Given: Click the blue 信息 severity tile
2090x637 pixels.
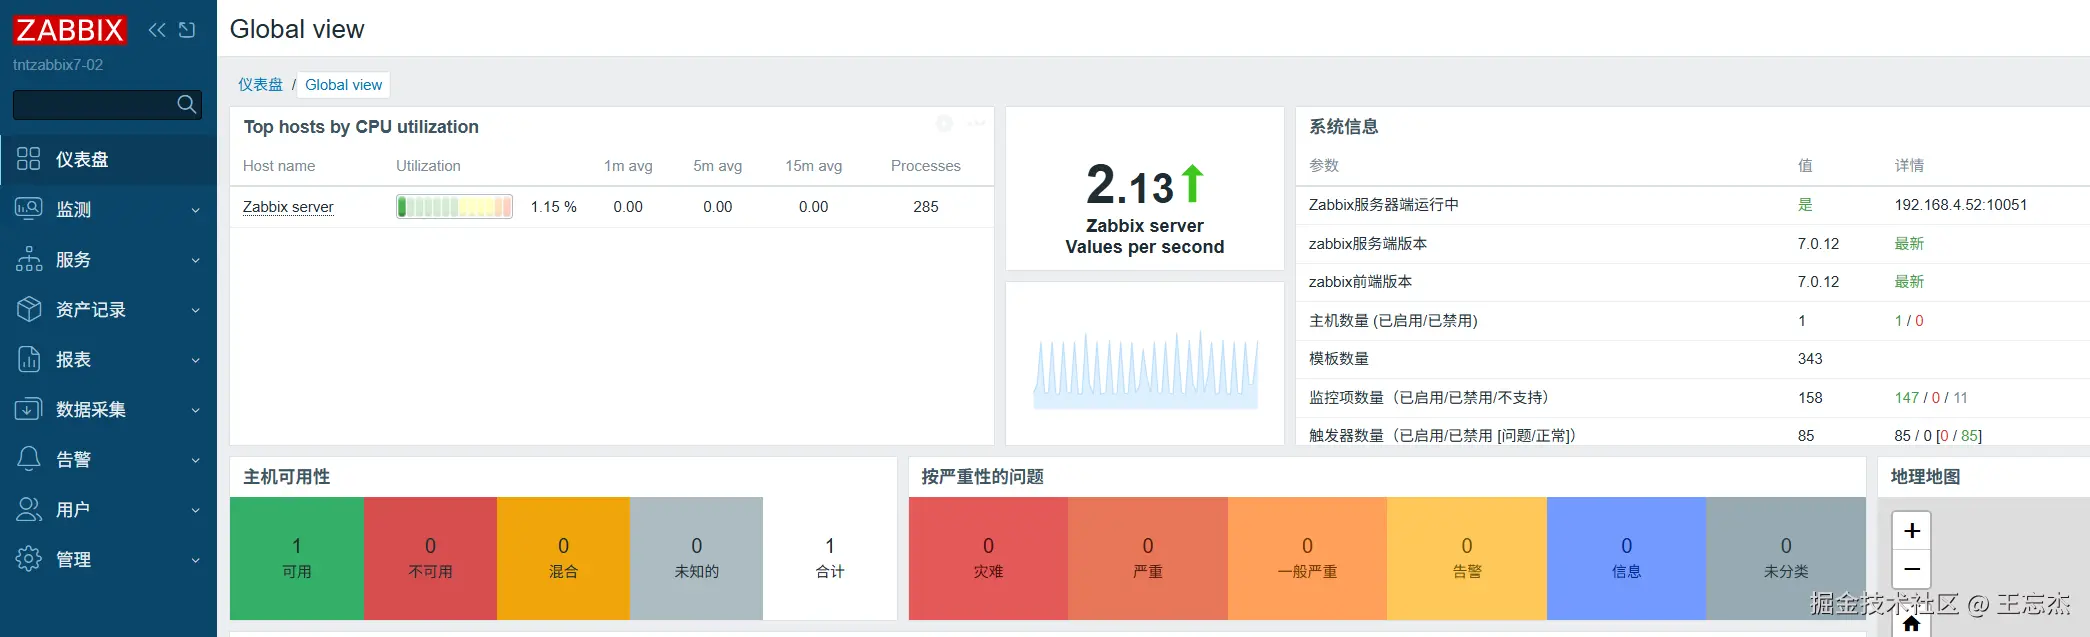Looking at the screenshot, I should click(1626, 558).
